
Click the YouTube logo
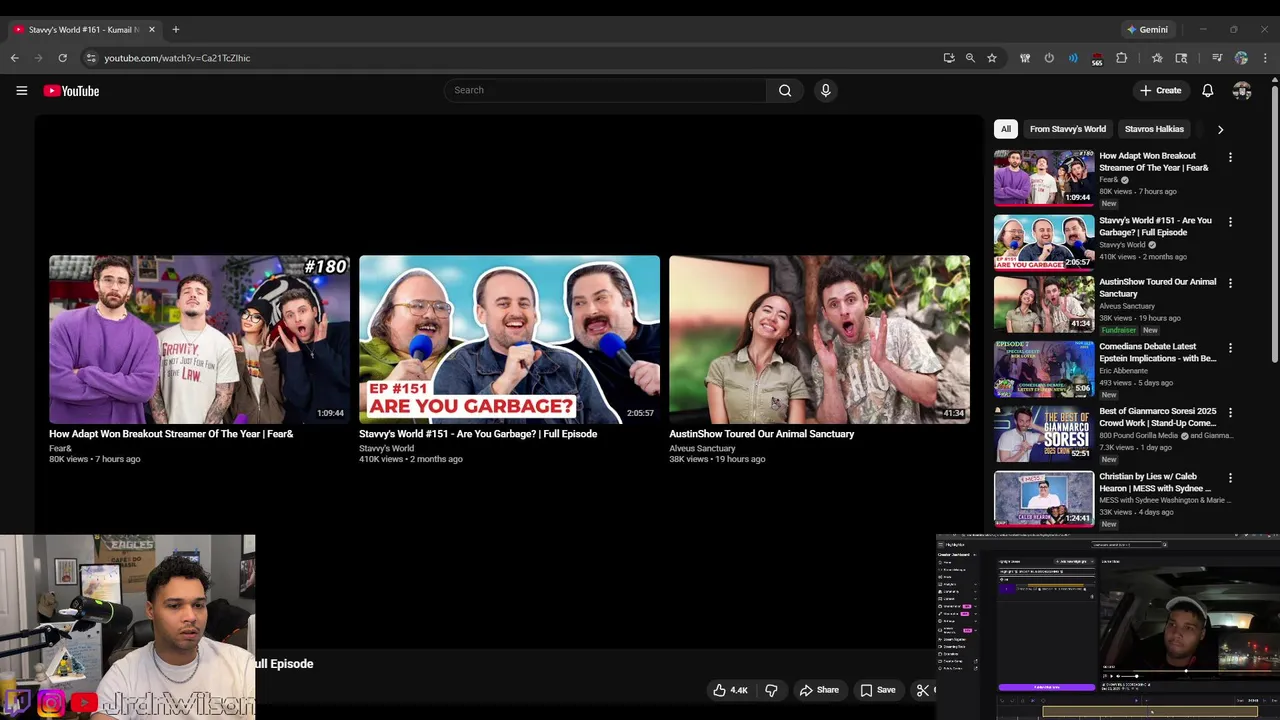click(71, 91)
